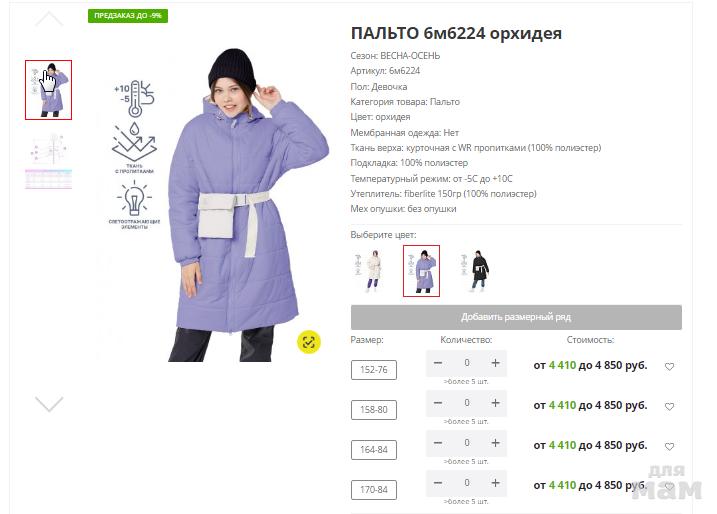Screen dimensions: 717x514
Task: Open the size chart thumbnail image
Action: (x=48, y=161)
